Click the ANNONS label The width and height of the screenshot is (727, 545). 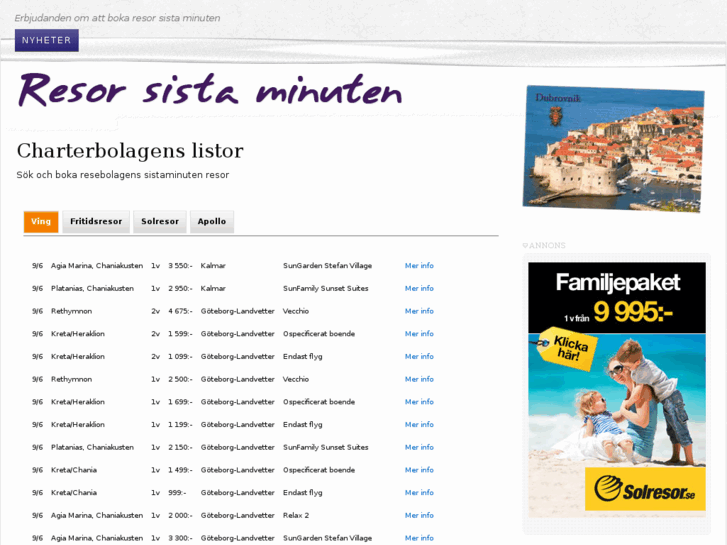pos(547,245)
